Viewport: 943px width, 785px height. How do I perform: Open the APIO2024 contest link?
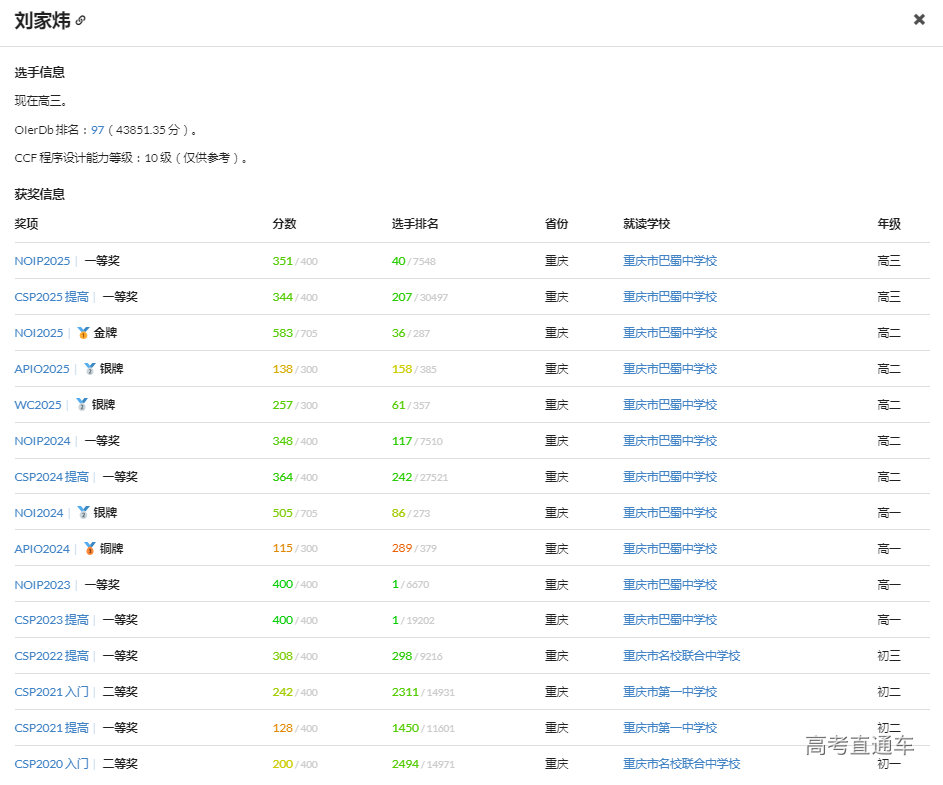click(x=42, y=548)
